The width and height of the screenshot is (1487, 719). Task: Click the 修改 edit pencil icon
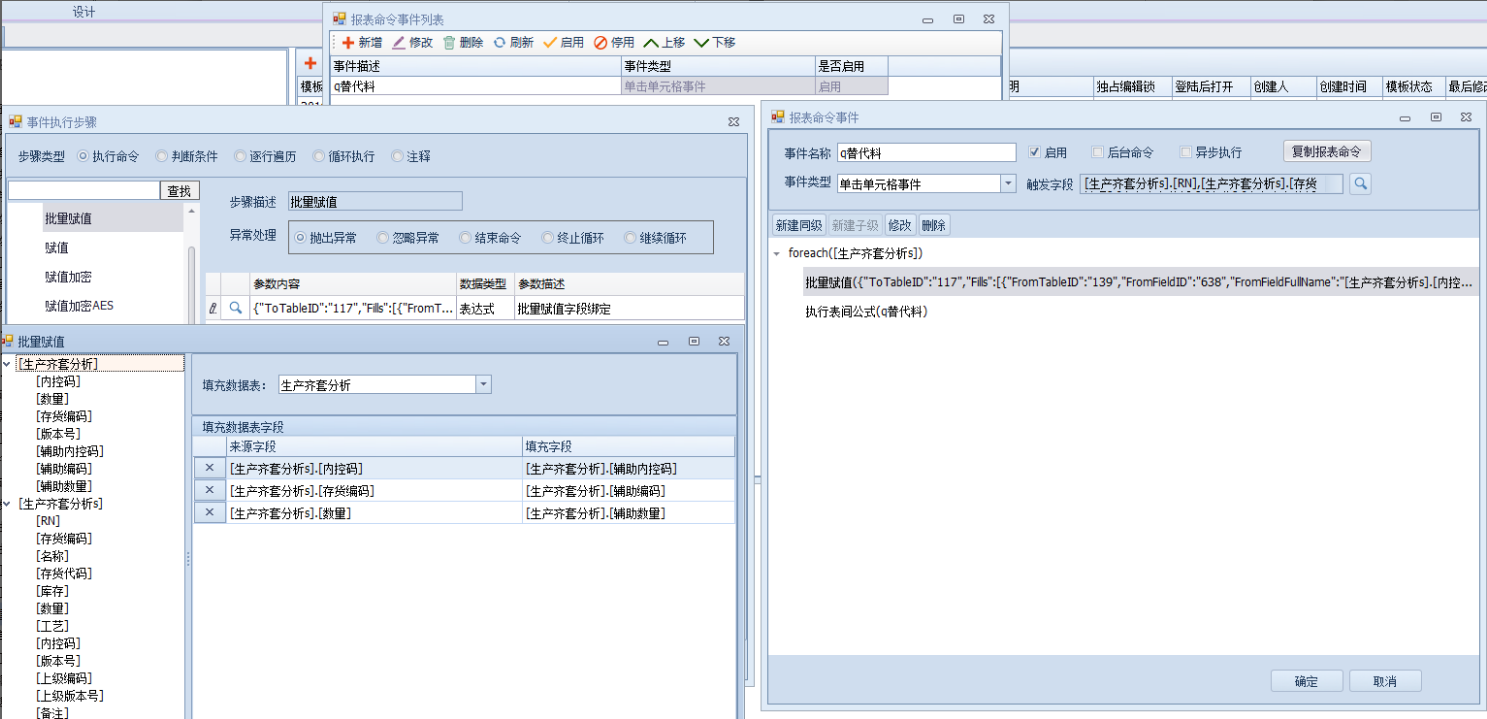[399, 42]
